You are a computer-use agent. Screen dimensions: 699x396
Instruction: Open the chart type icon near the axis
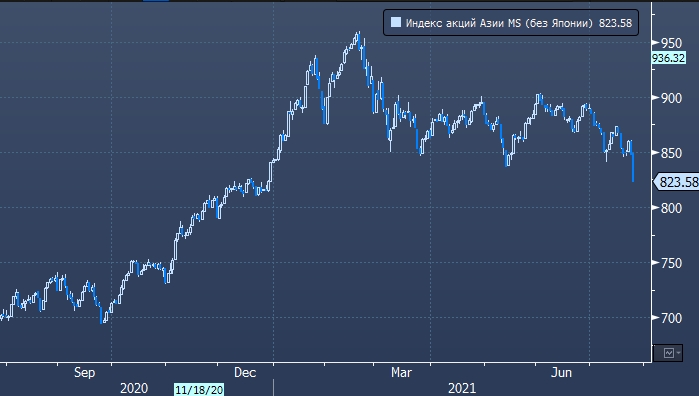click(669, 353)
